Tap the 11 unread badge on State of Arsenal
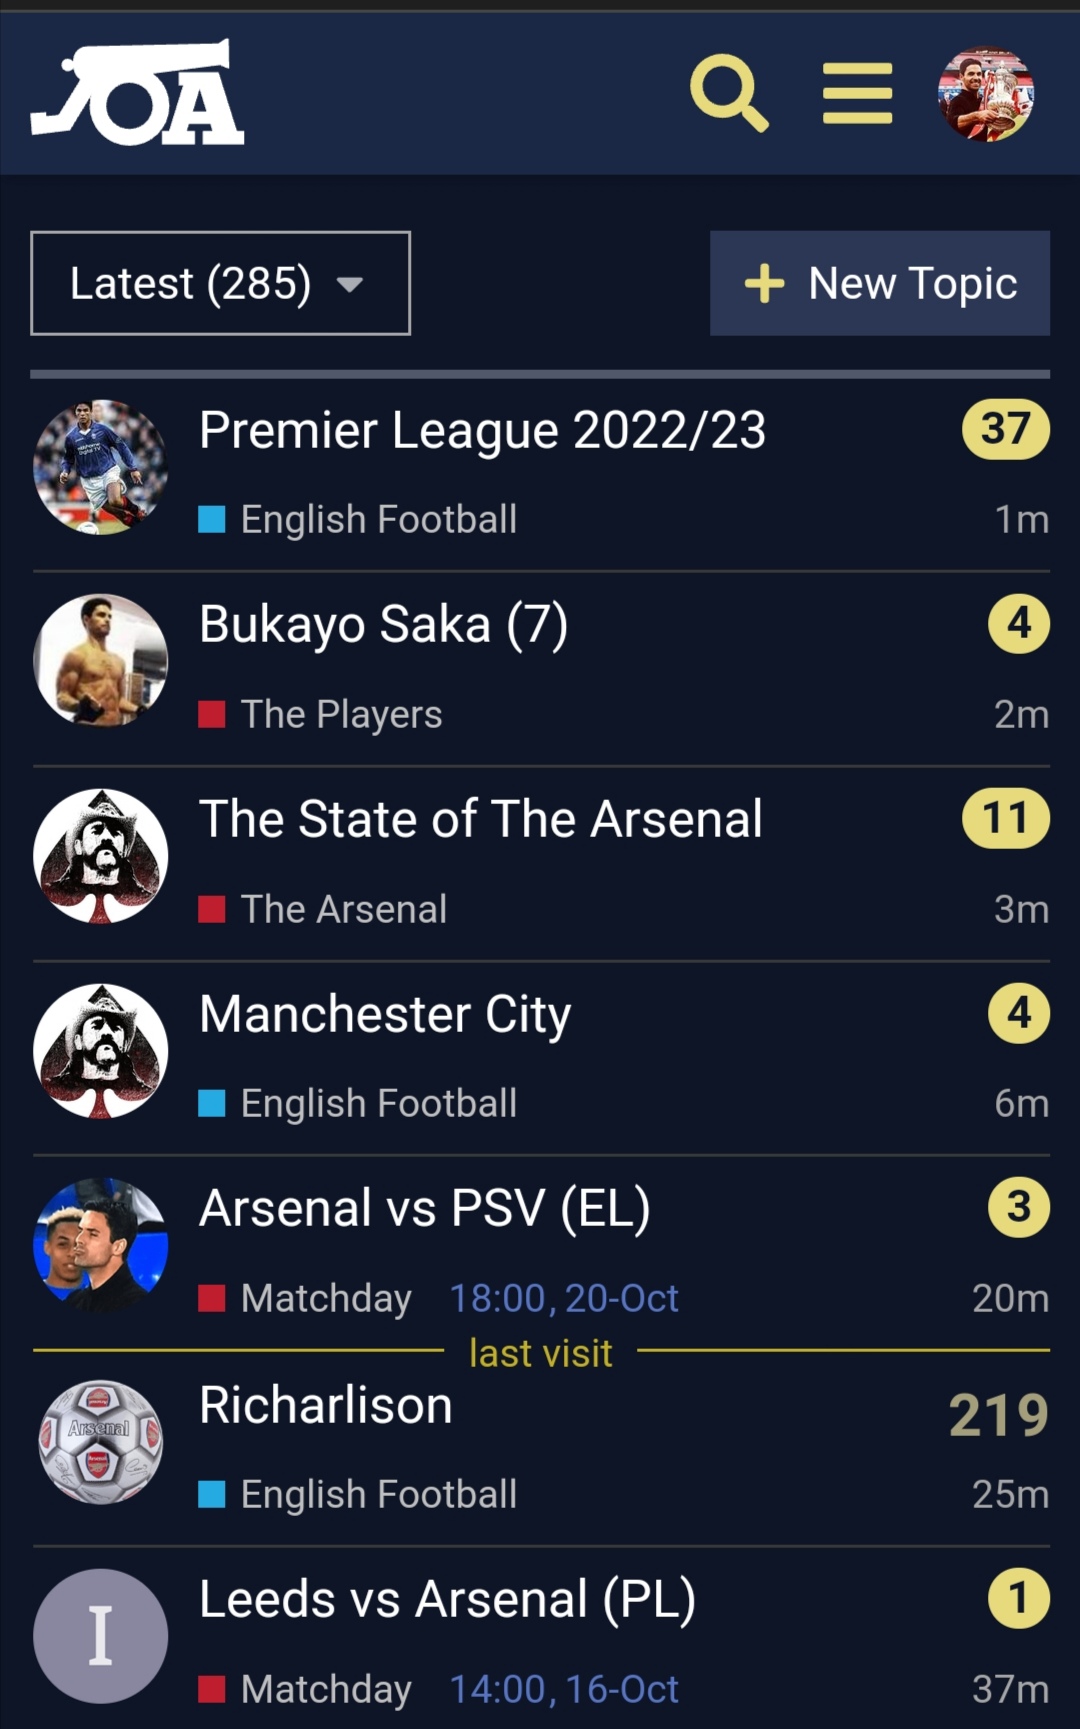 pyautogui.click(x=1005, y=818)
